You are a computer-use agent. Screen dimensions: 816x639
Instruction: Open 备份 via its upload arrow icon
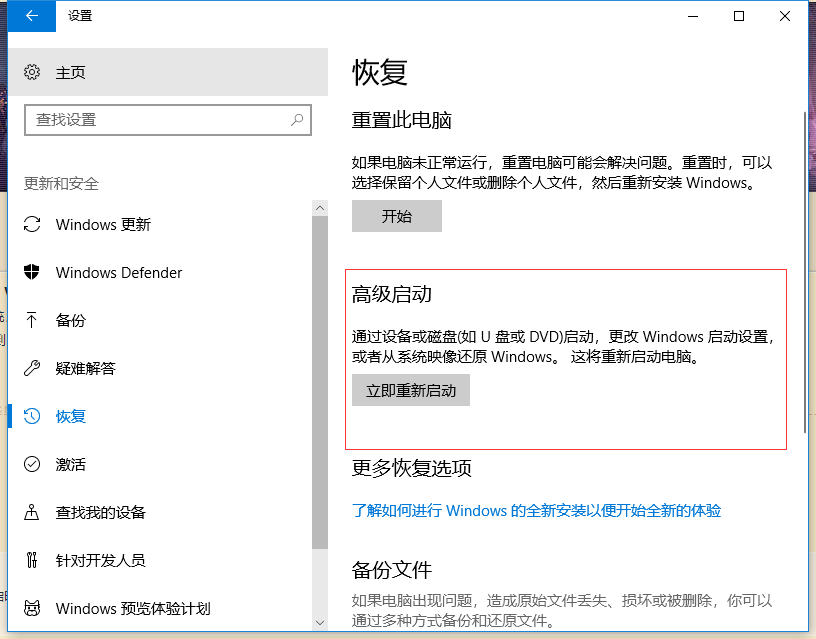tap(32, 320)
